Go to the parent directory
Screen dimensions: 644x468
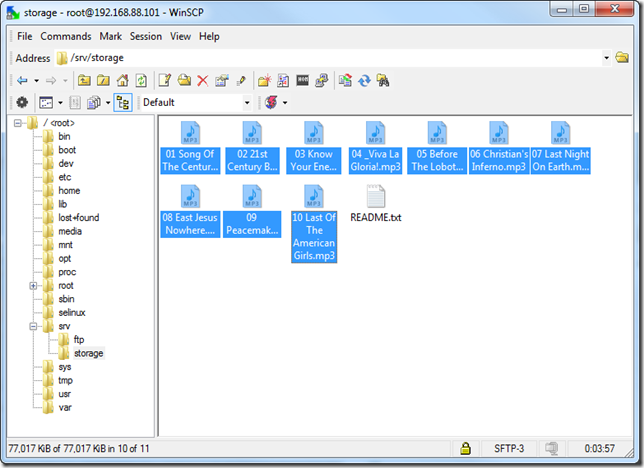coord(84,81)
